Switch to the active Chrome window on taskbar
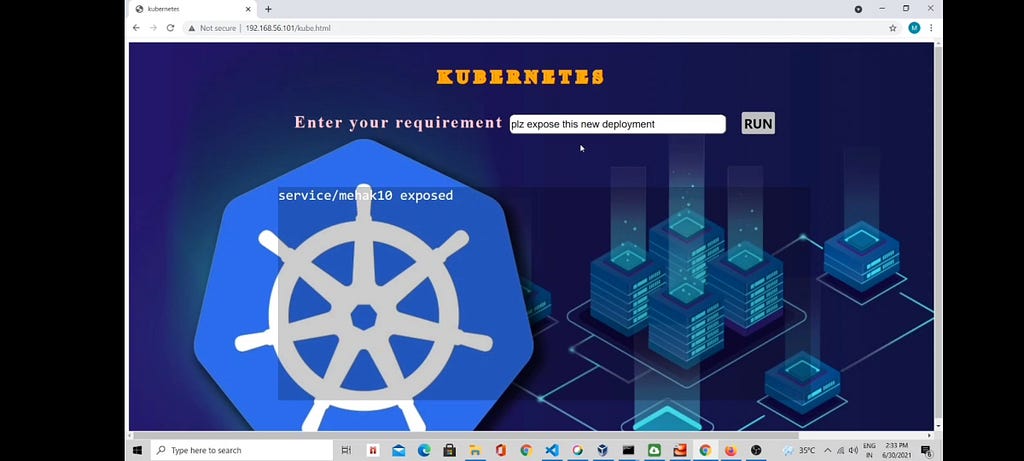Viewport: 1024px width, 461px height. (x=705, y=450)
